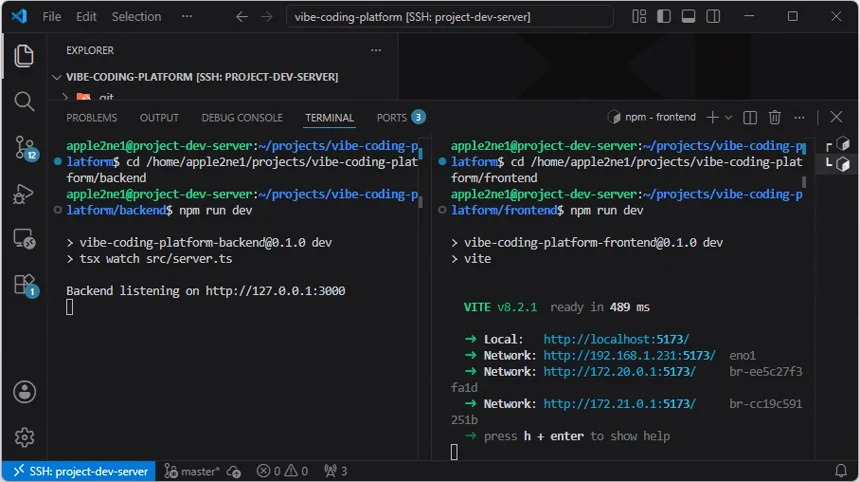Select the first terminal in the terminal list

coord(838,145)
